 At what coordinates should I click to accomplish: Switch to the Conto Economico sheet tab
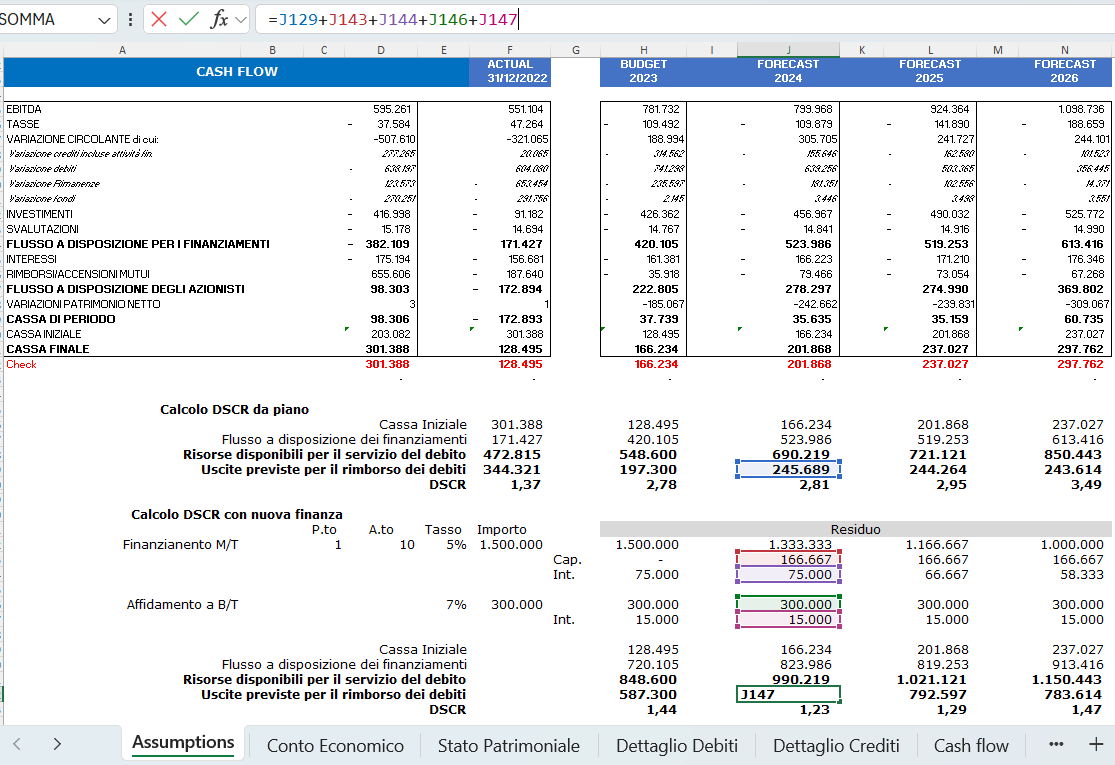click(335, 745)
